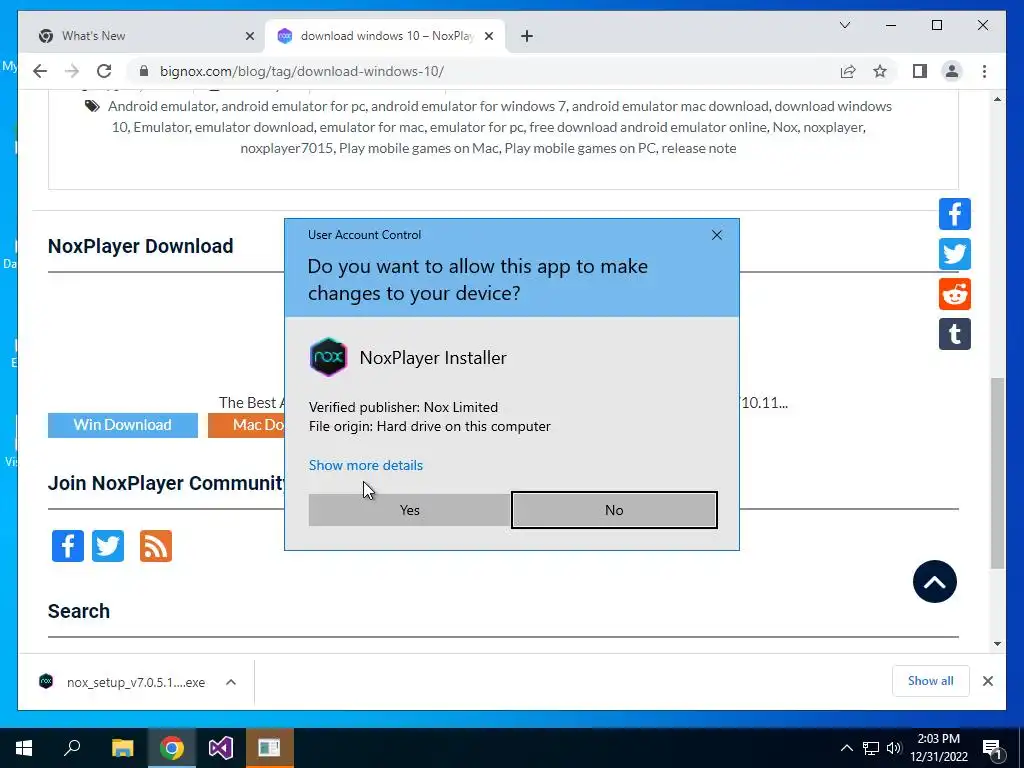Click the page vertical scrollbar thumb
1024x768 pixels.
pos(997,473)
